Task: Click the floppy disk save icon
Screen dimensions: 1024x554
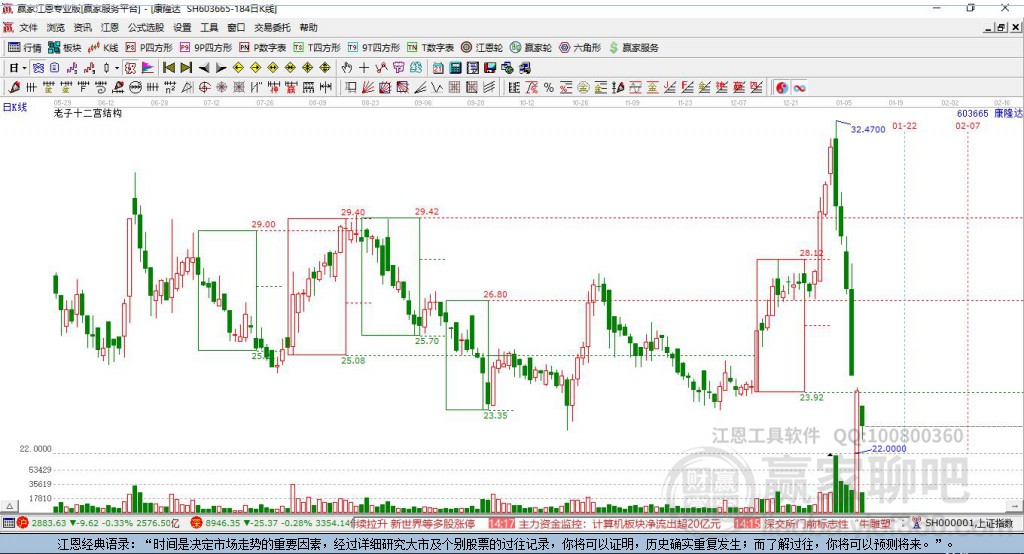Action: (x=490, y=68)
